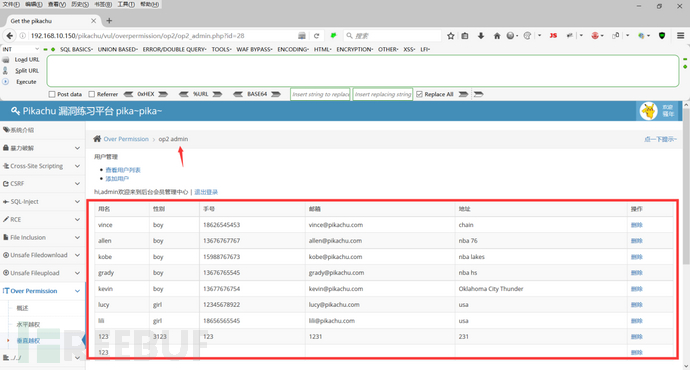Image resolution: width=690 pixels, height=370 pixels.
Task: Reload the page with refresh icon
Action: pos(316,36)
